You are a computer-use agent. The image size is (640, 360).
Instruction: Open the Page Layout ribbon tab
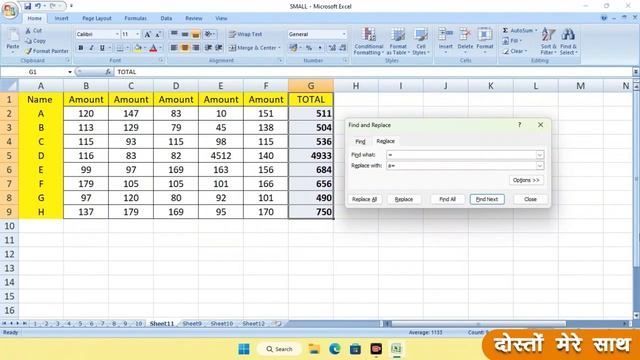tap(97, 18)
